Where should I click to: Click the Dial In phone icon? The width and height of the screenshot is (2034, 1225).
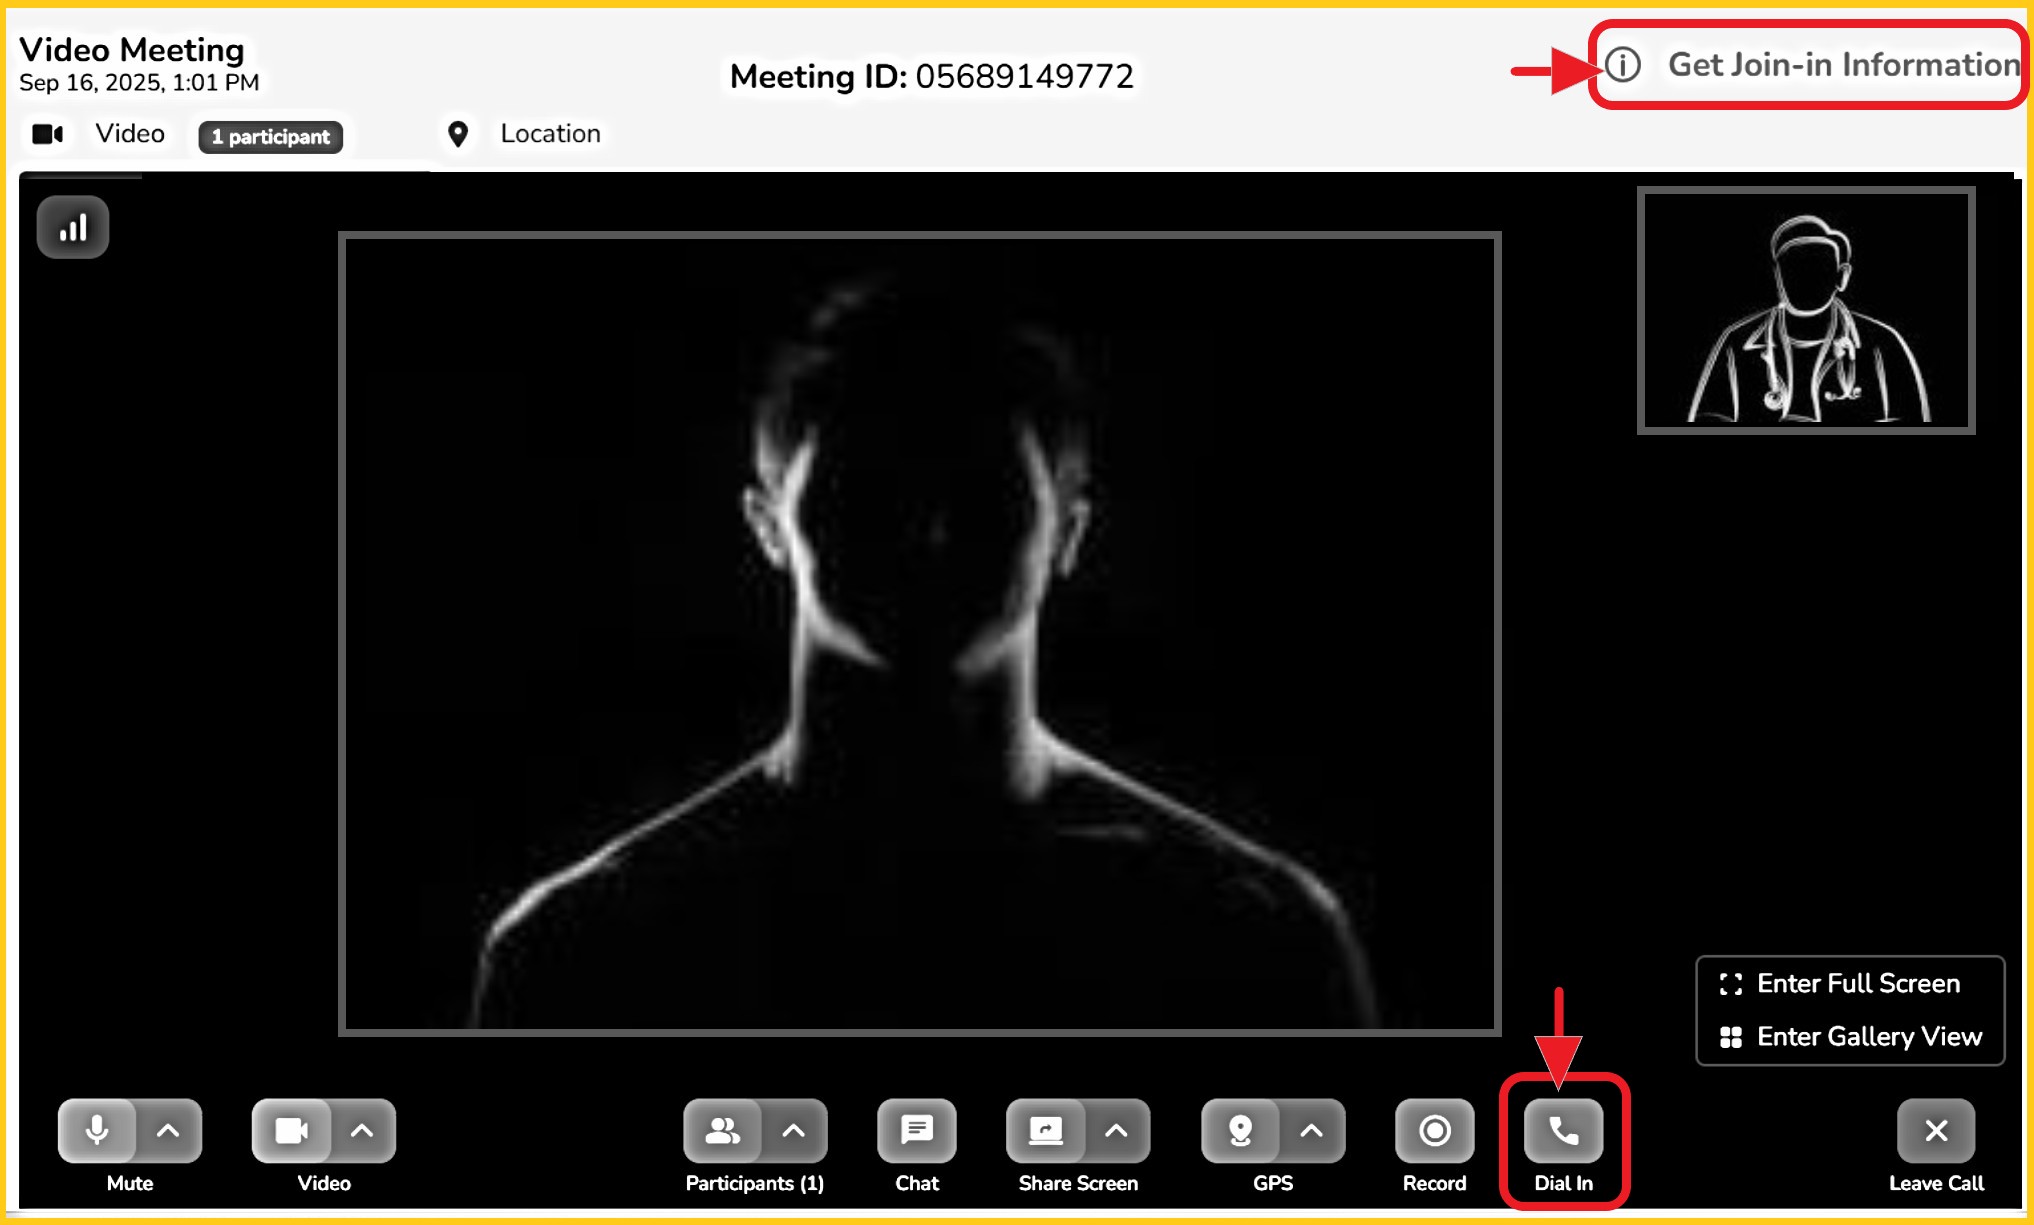(x=1563, y=1131)
